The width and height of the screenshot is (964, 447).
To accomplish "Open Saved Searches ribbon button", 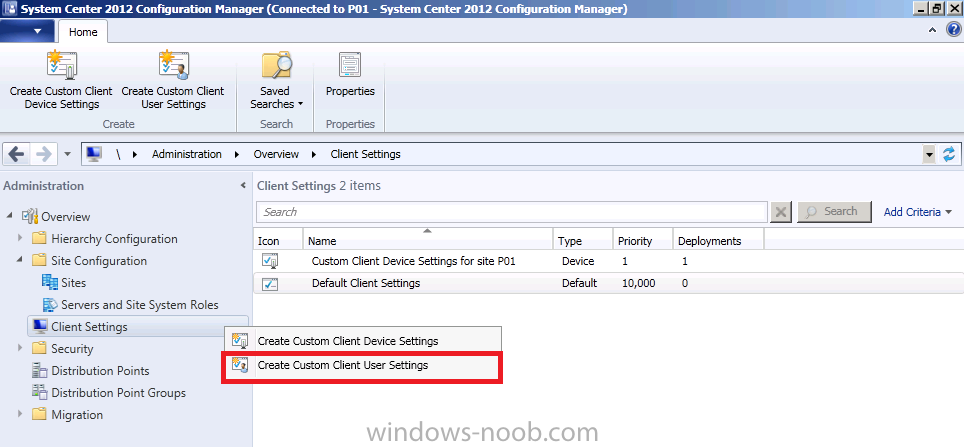I will pos(277,82).
